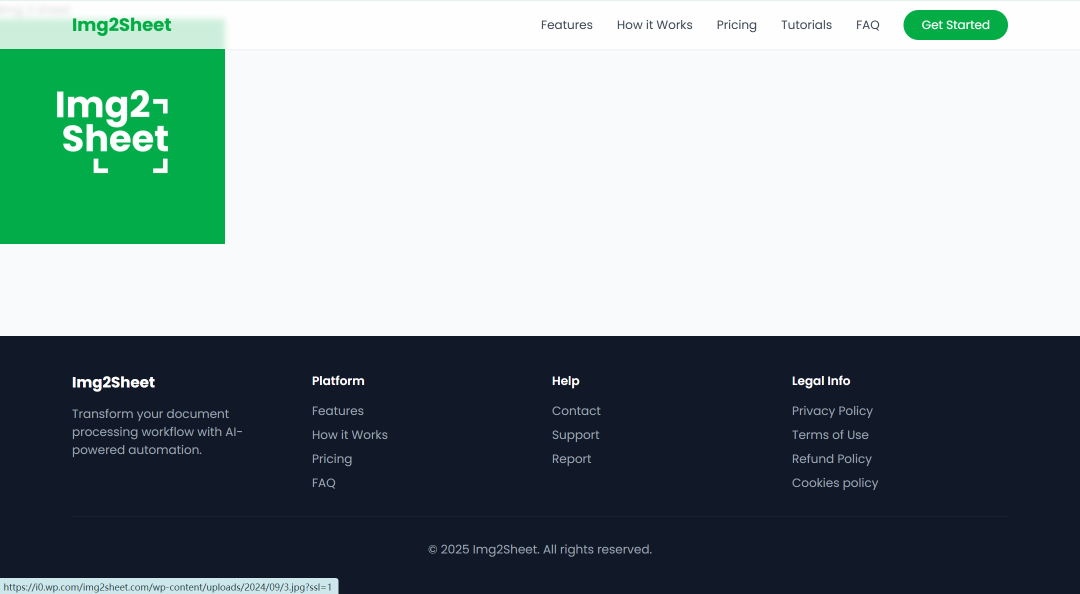Click the status bar image URL
Image resolution: width=1080 pixels, height=594 pixels.
pos(168,587)
